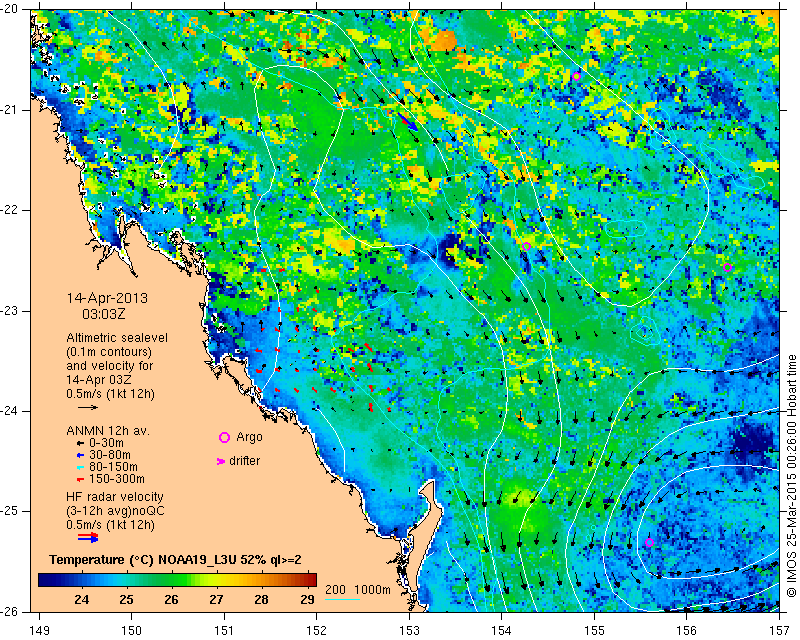This screenshot has width=800, height=640.
Task: Click the '(0.1m contours)' legend line
Action: point(109,352)
